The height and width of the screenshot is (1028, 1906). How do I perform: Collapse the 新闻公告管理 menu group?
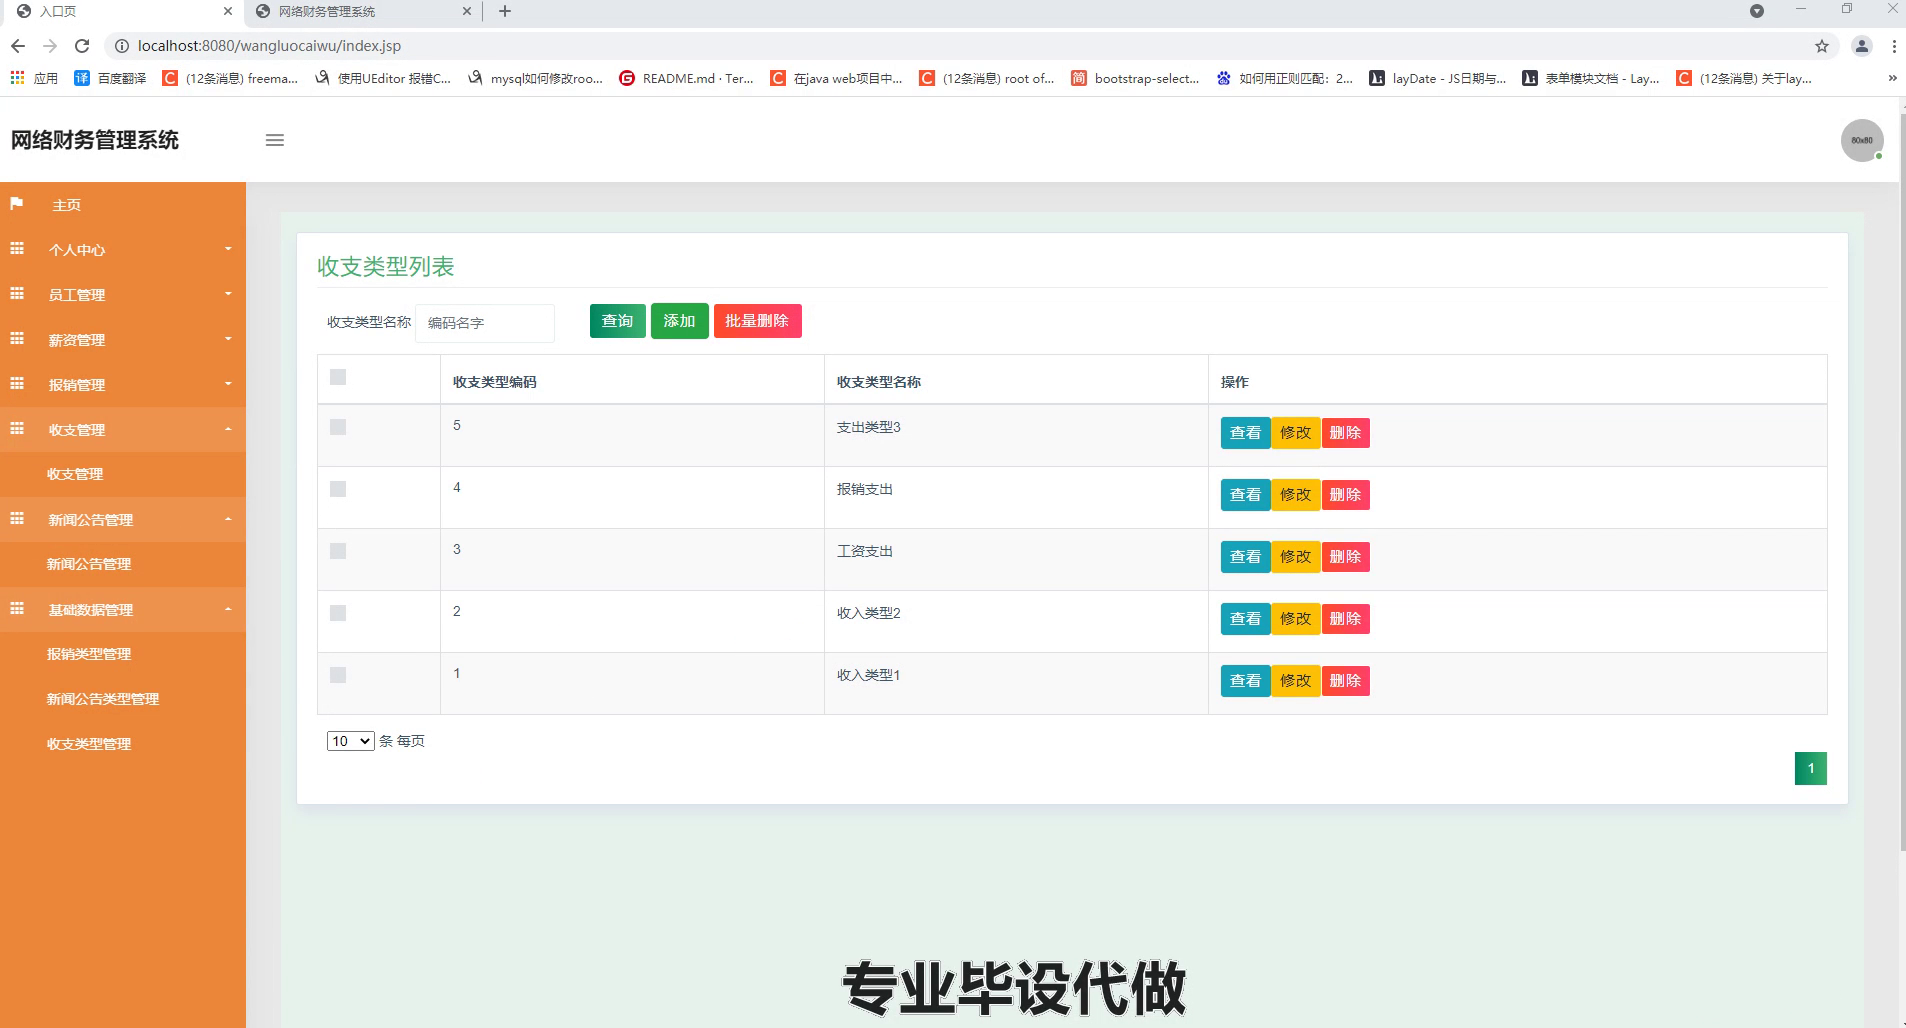tap(123, 519)
